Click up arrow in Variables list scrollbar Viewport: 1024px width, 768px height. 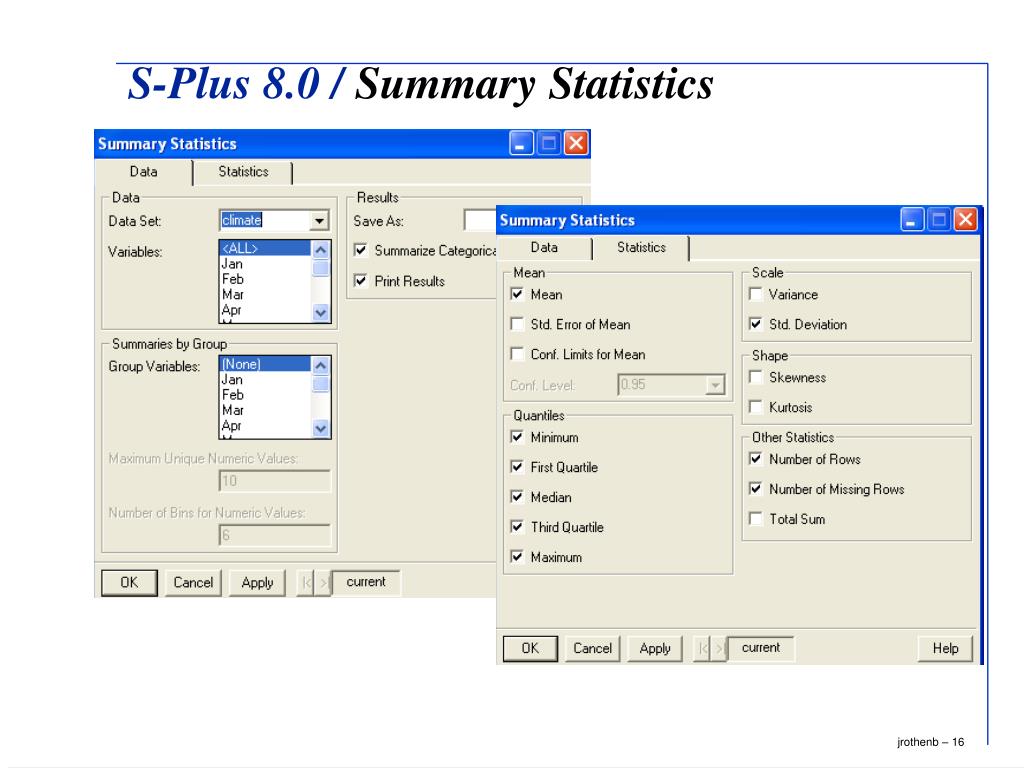click(x=320, y=249)
